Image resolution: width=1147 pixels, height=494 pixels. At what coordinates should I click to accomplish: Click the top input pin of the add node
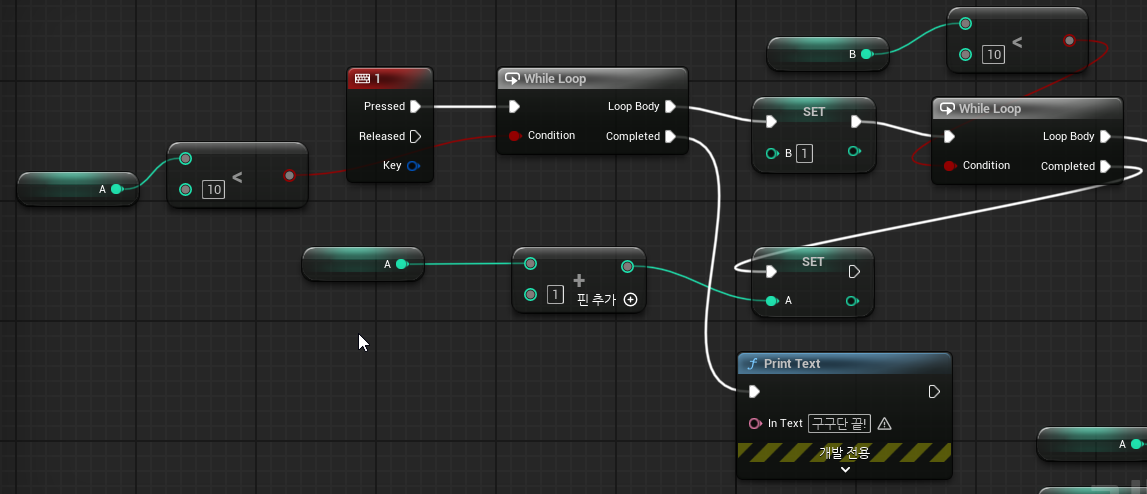click(x=530, y=263)
